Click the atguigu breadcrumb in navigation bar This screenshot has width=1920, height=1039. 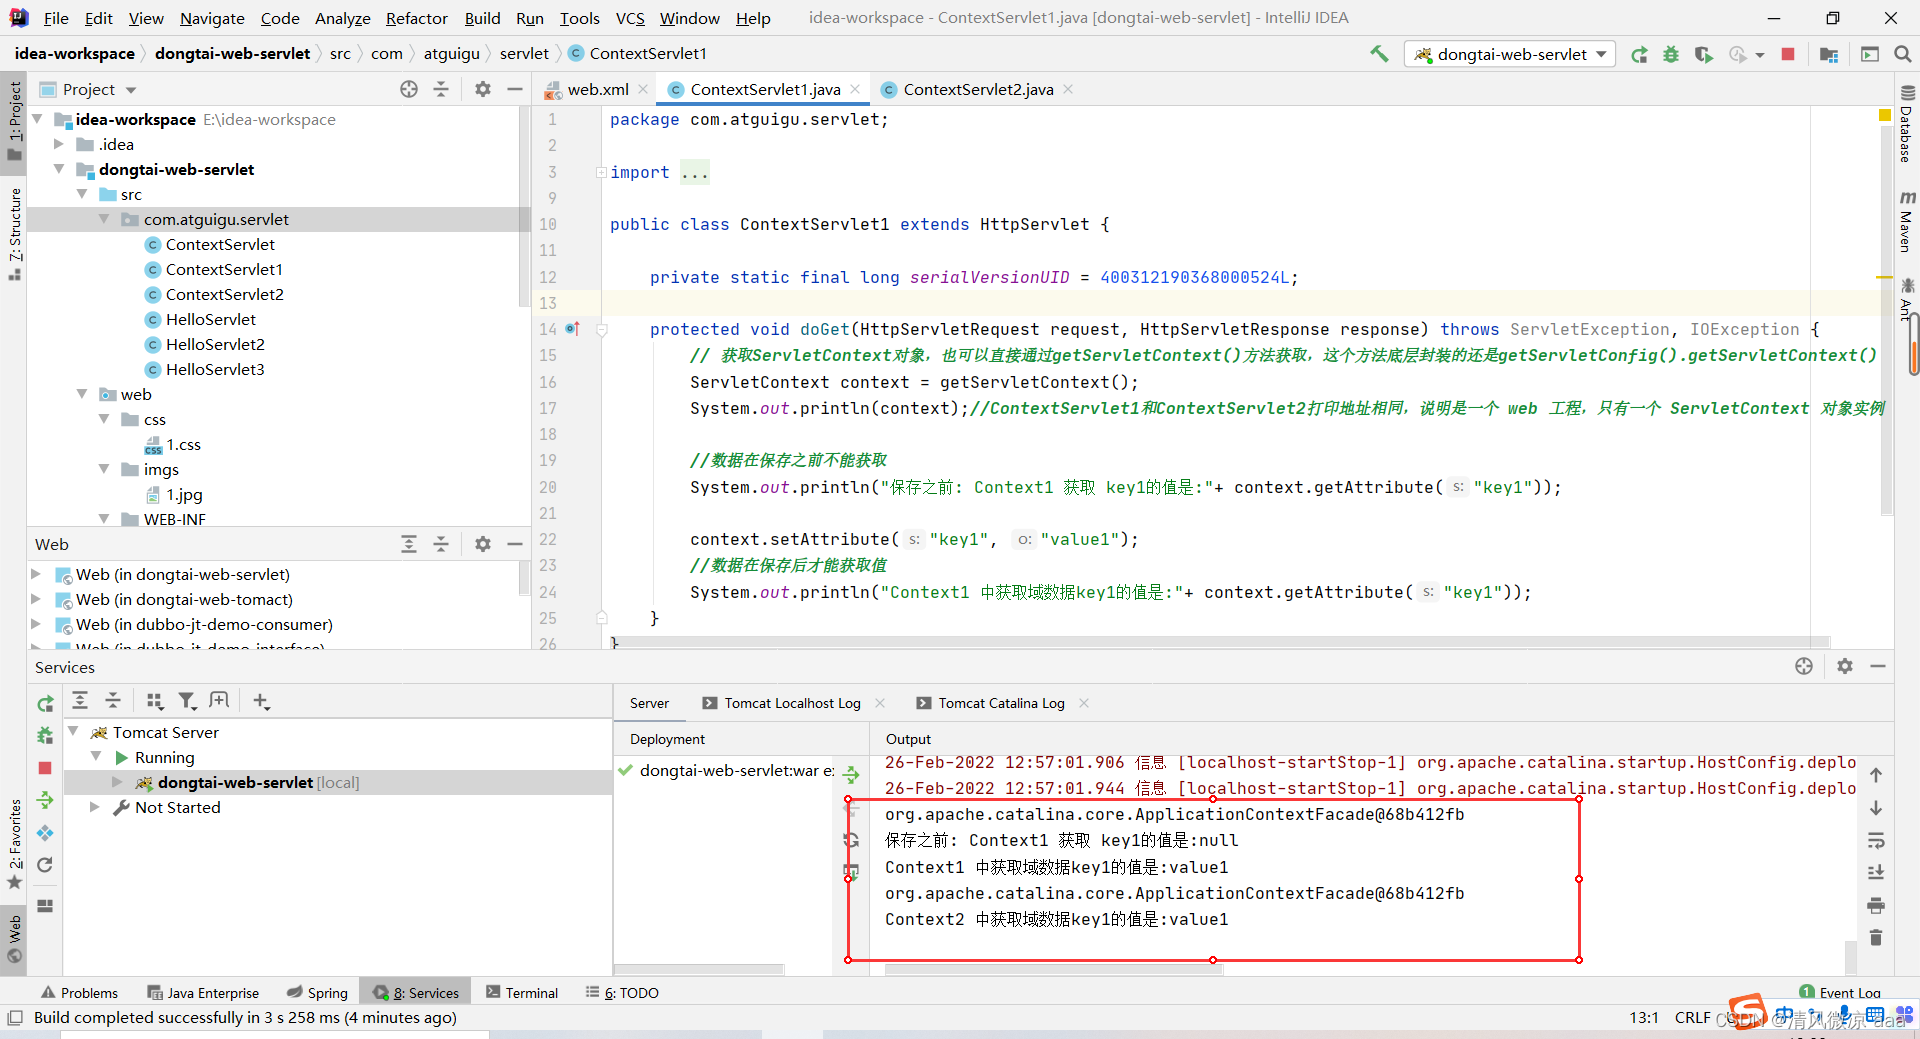tap(451, 54)
